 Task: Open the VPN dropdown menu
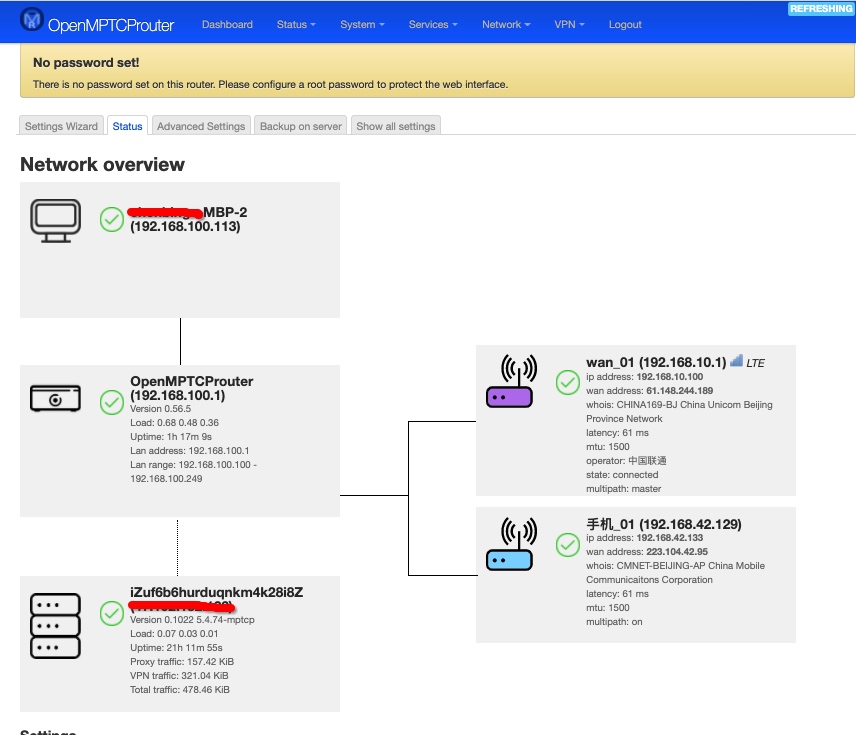[x=569, y=24]
